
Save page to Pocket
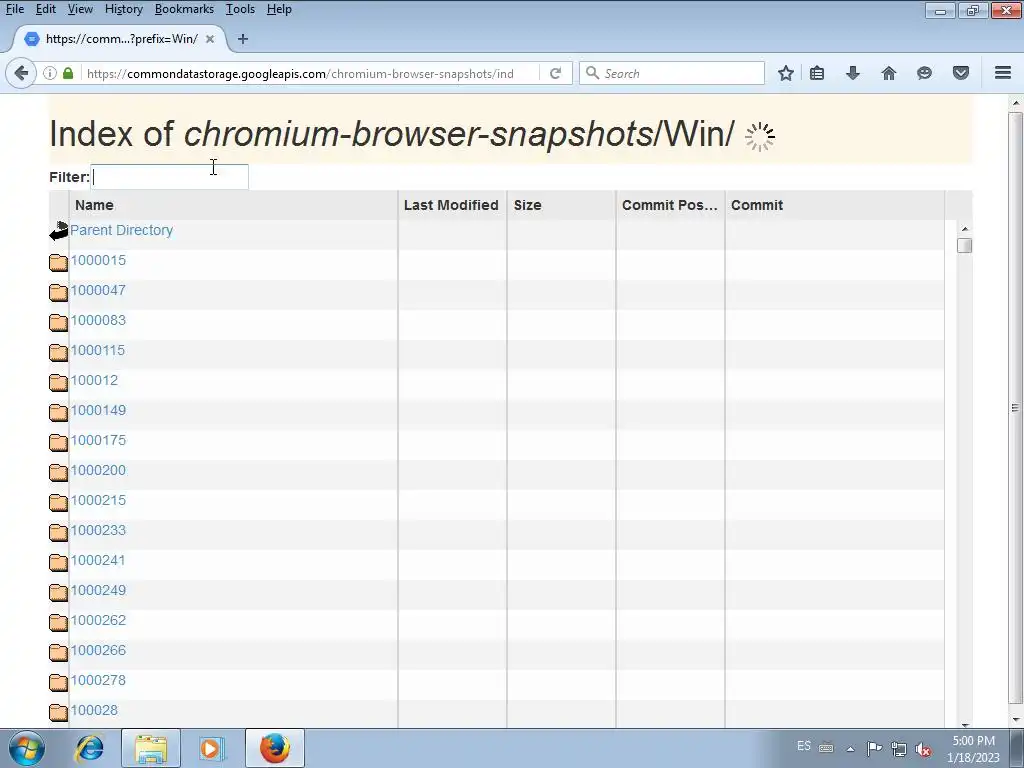[x=961, y=73]
